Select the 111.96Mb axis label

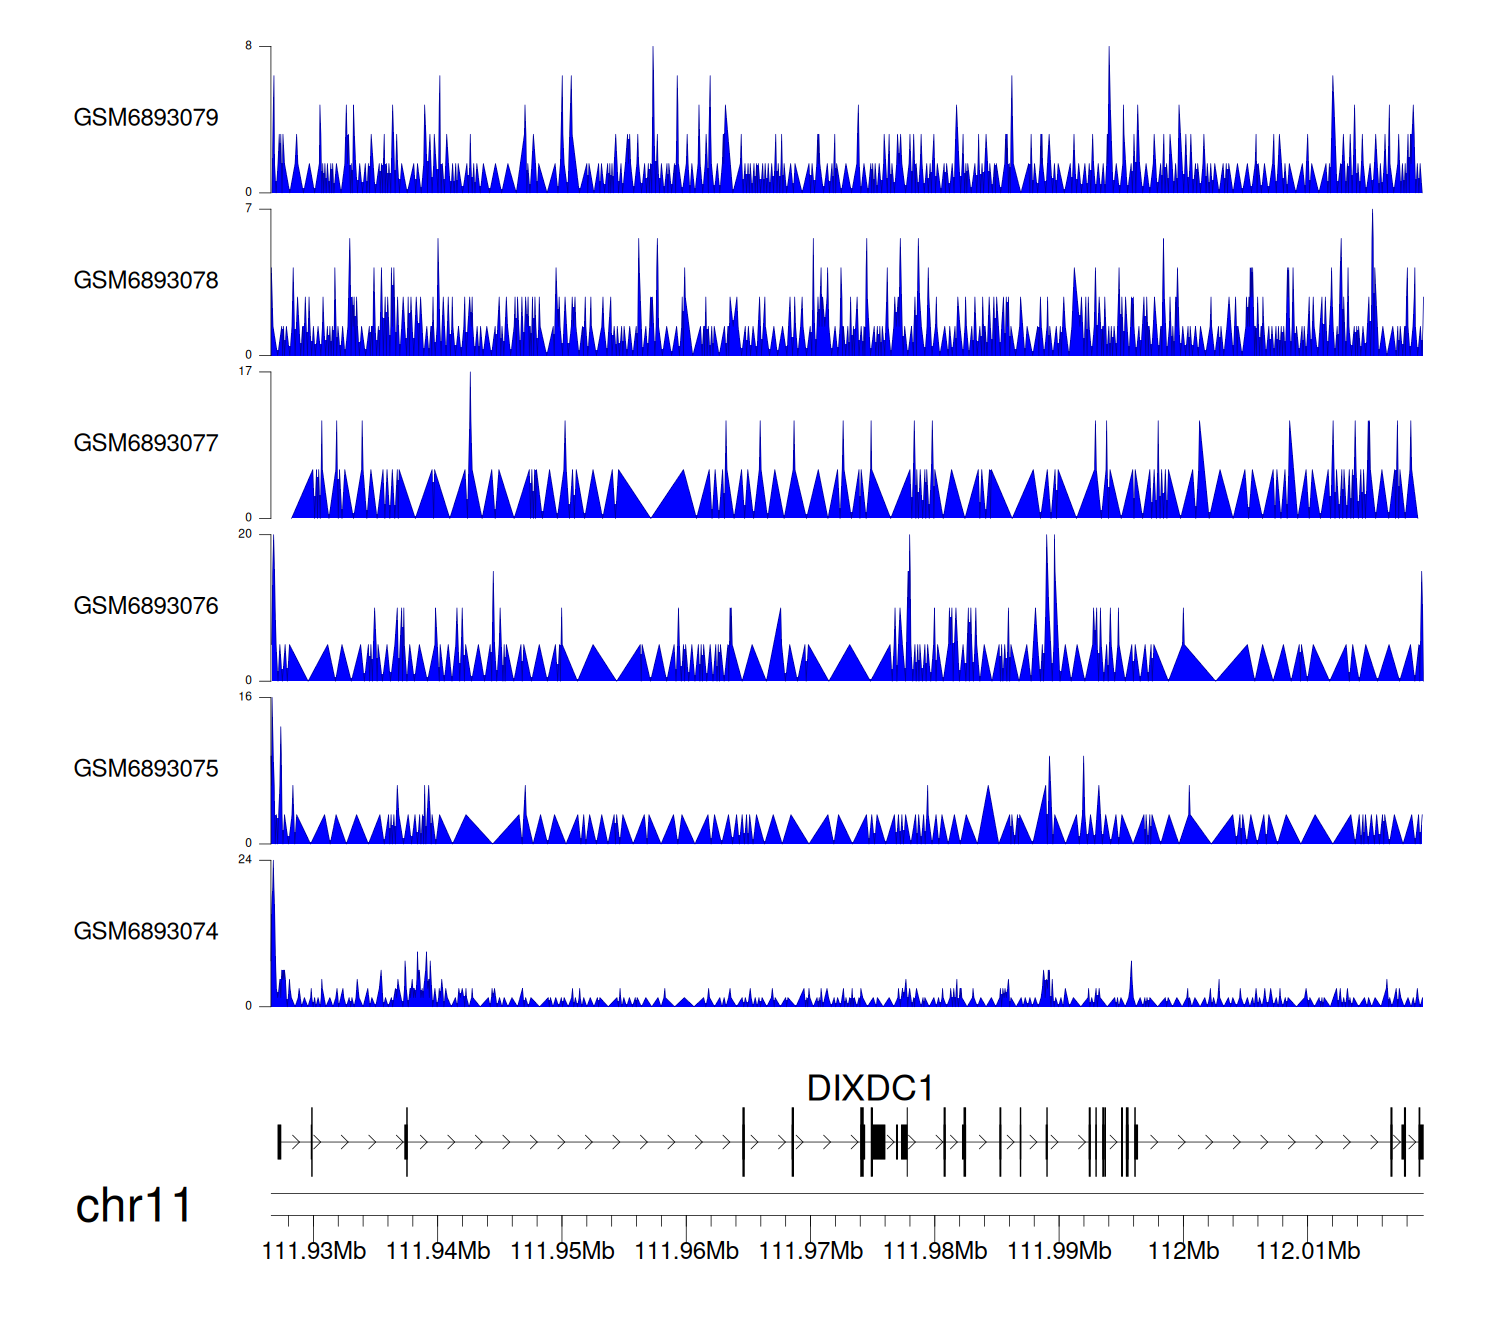tap(687, 1251)
